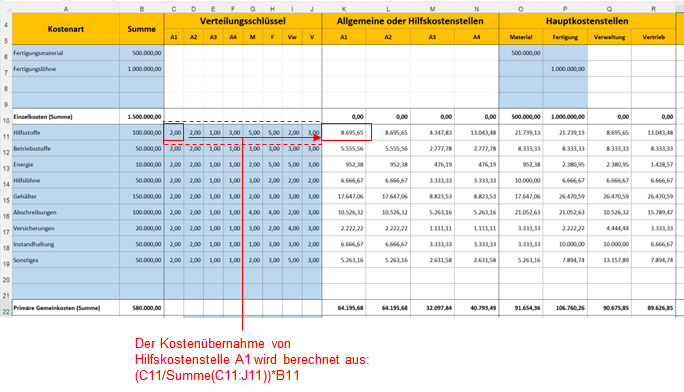This screenshot has height=392, width=684.
Task: Click the Abschreibungen row label
Action: [x=66, y=212]
